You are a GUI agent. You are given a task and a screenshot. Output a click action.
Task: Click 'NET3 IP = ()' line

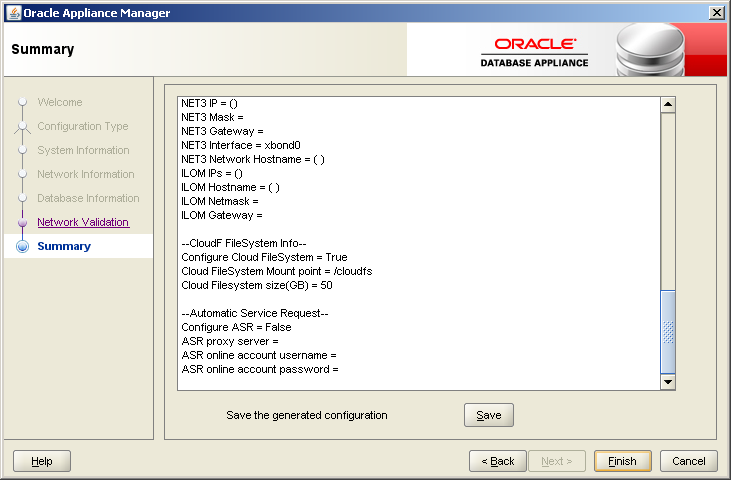pyautogui.click(x=209, y=103)
